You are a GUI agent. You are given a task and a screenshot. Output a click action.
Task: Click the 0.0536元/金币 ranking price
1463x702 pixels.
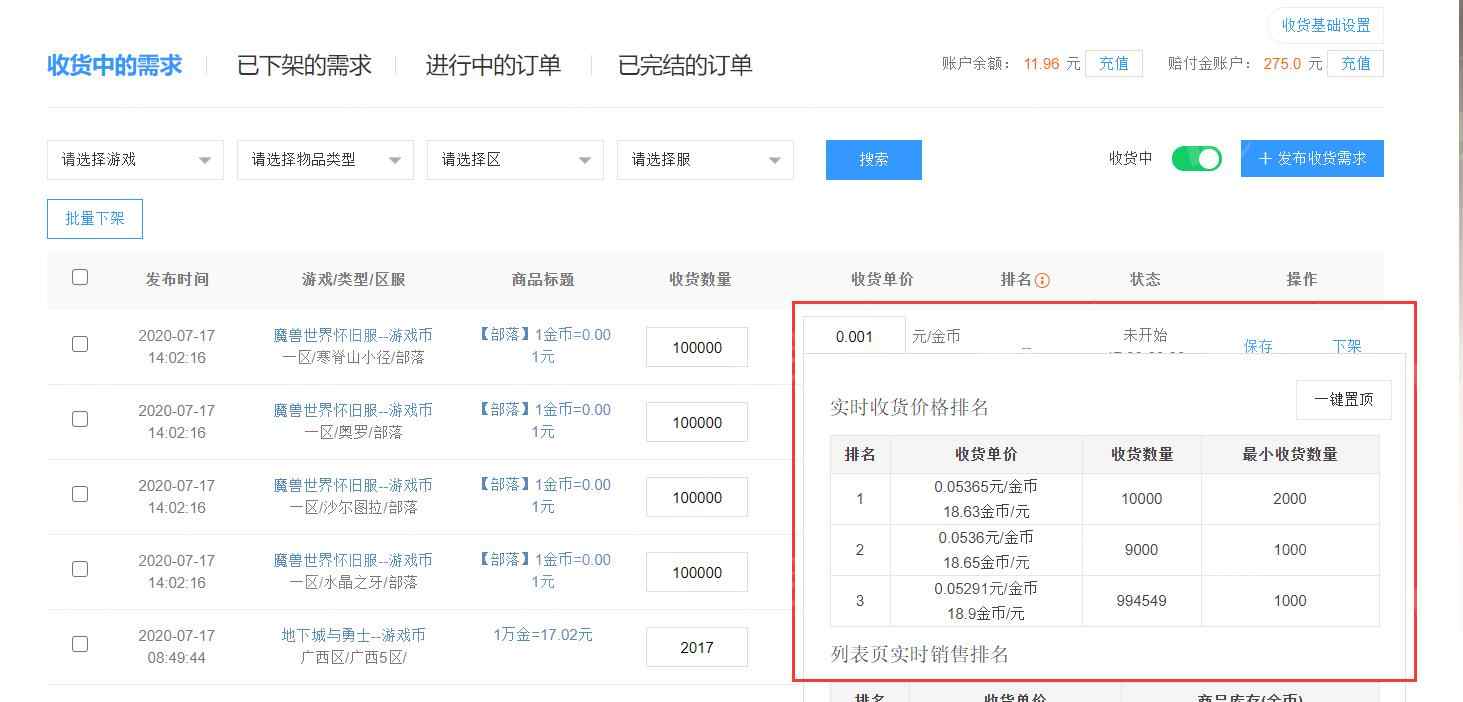pos(986,538)
